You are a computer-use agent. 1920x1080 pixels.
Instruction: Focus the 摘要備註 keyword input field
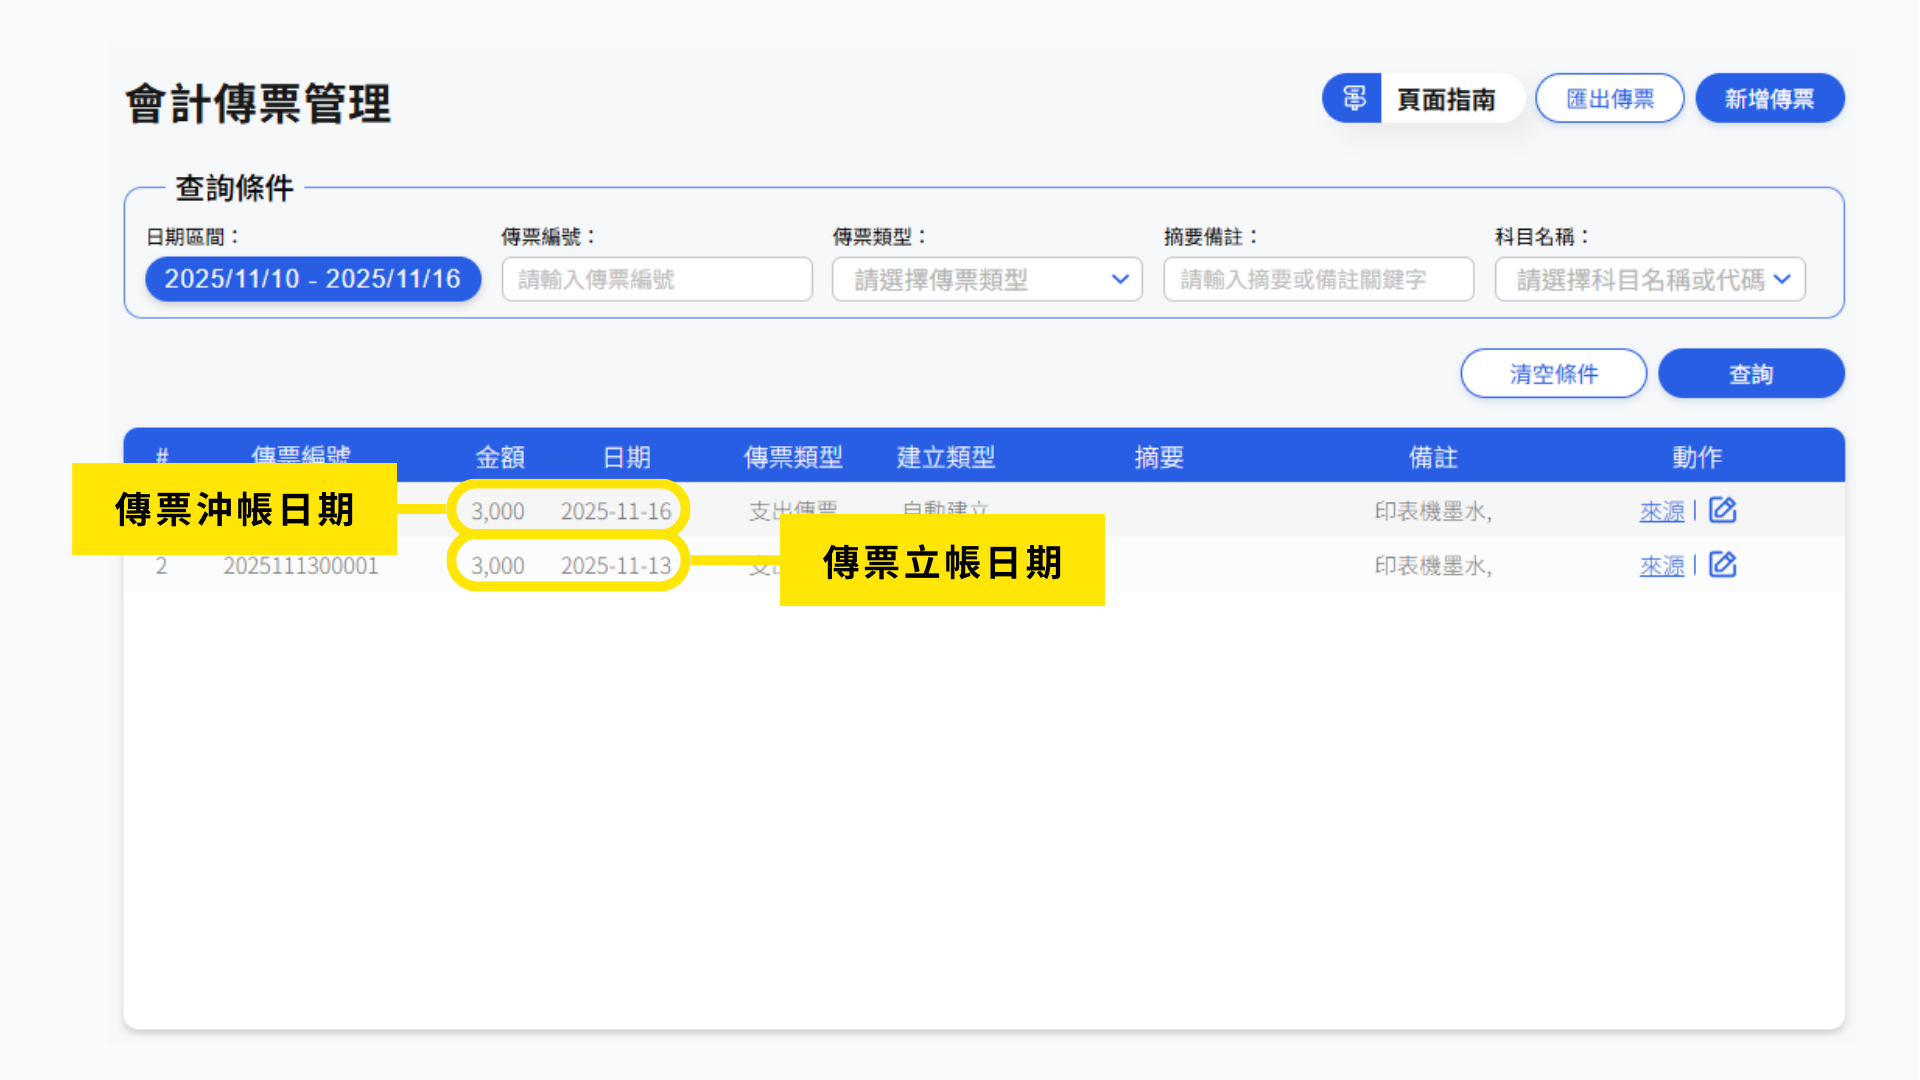pyautogui.click(x=1317, y=279)
